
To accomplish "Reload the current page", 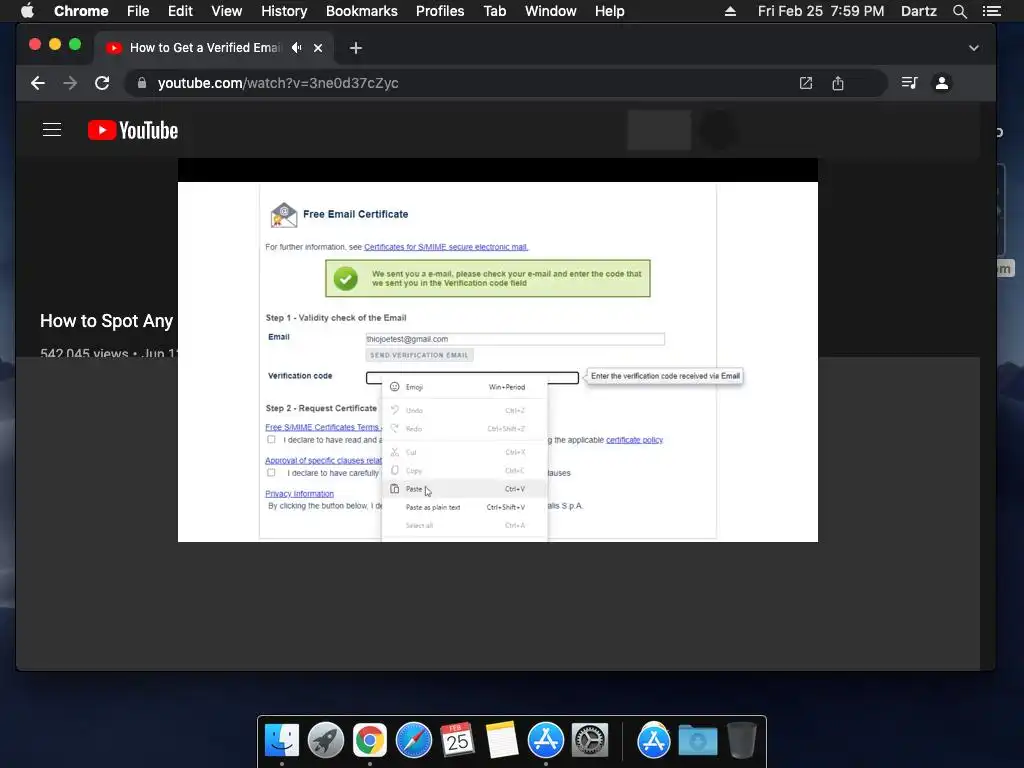I will pos(102,83).
